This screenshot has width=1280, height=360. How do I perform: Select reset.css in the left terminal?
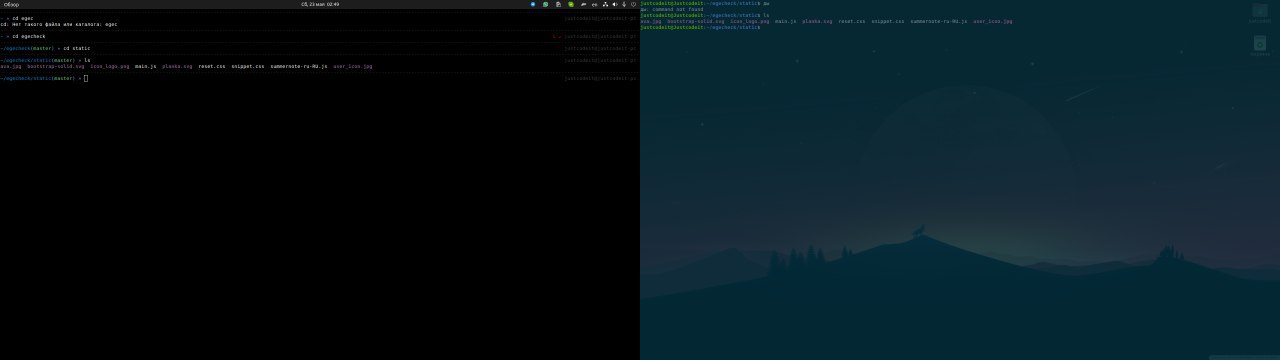tap(212, 66)
